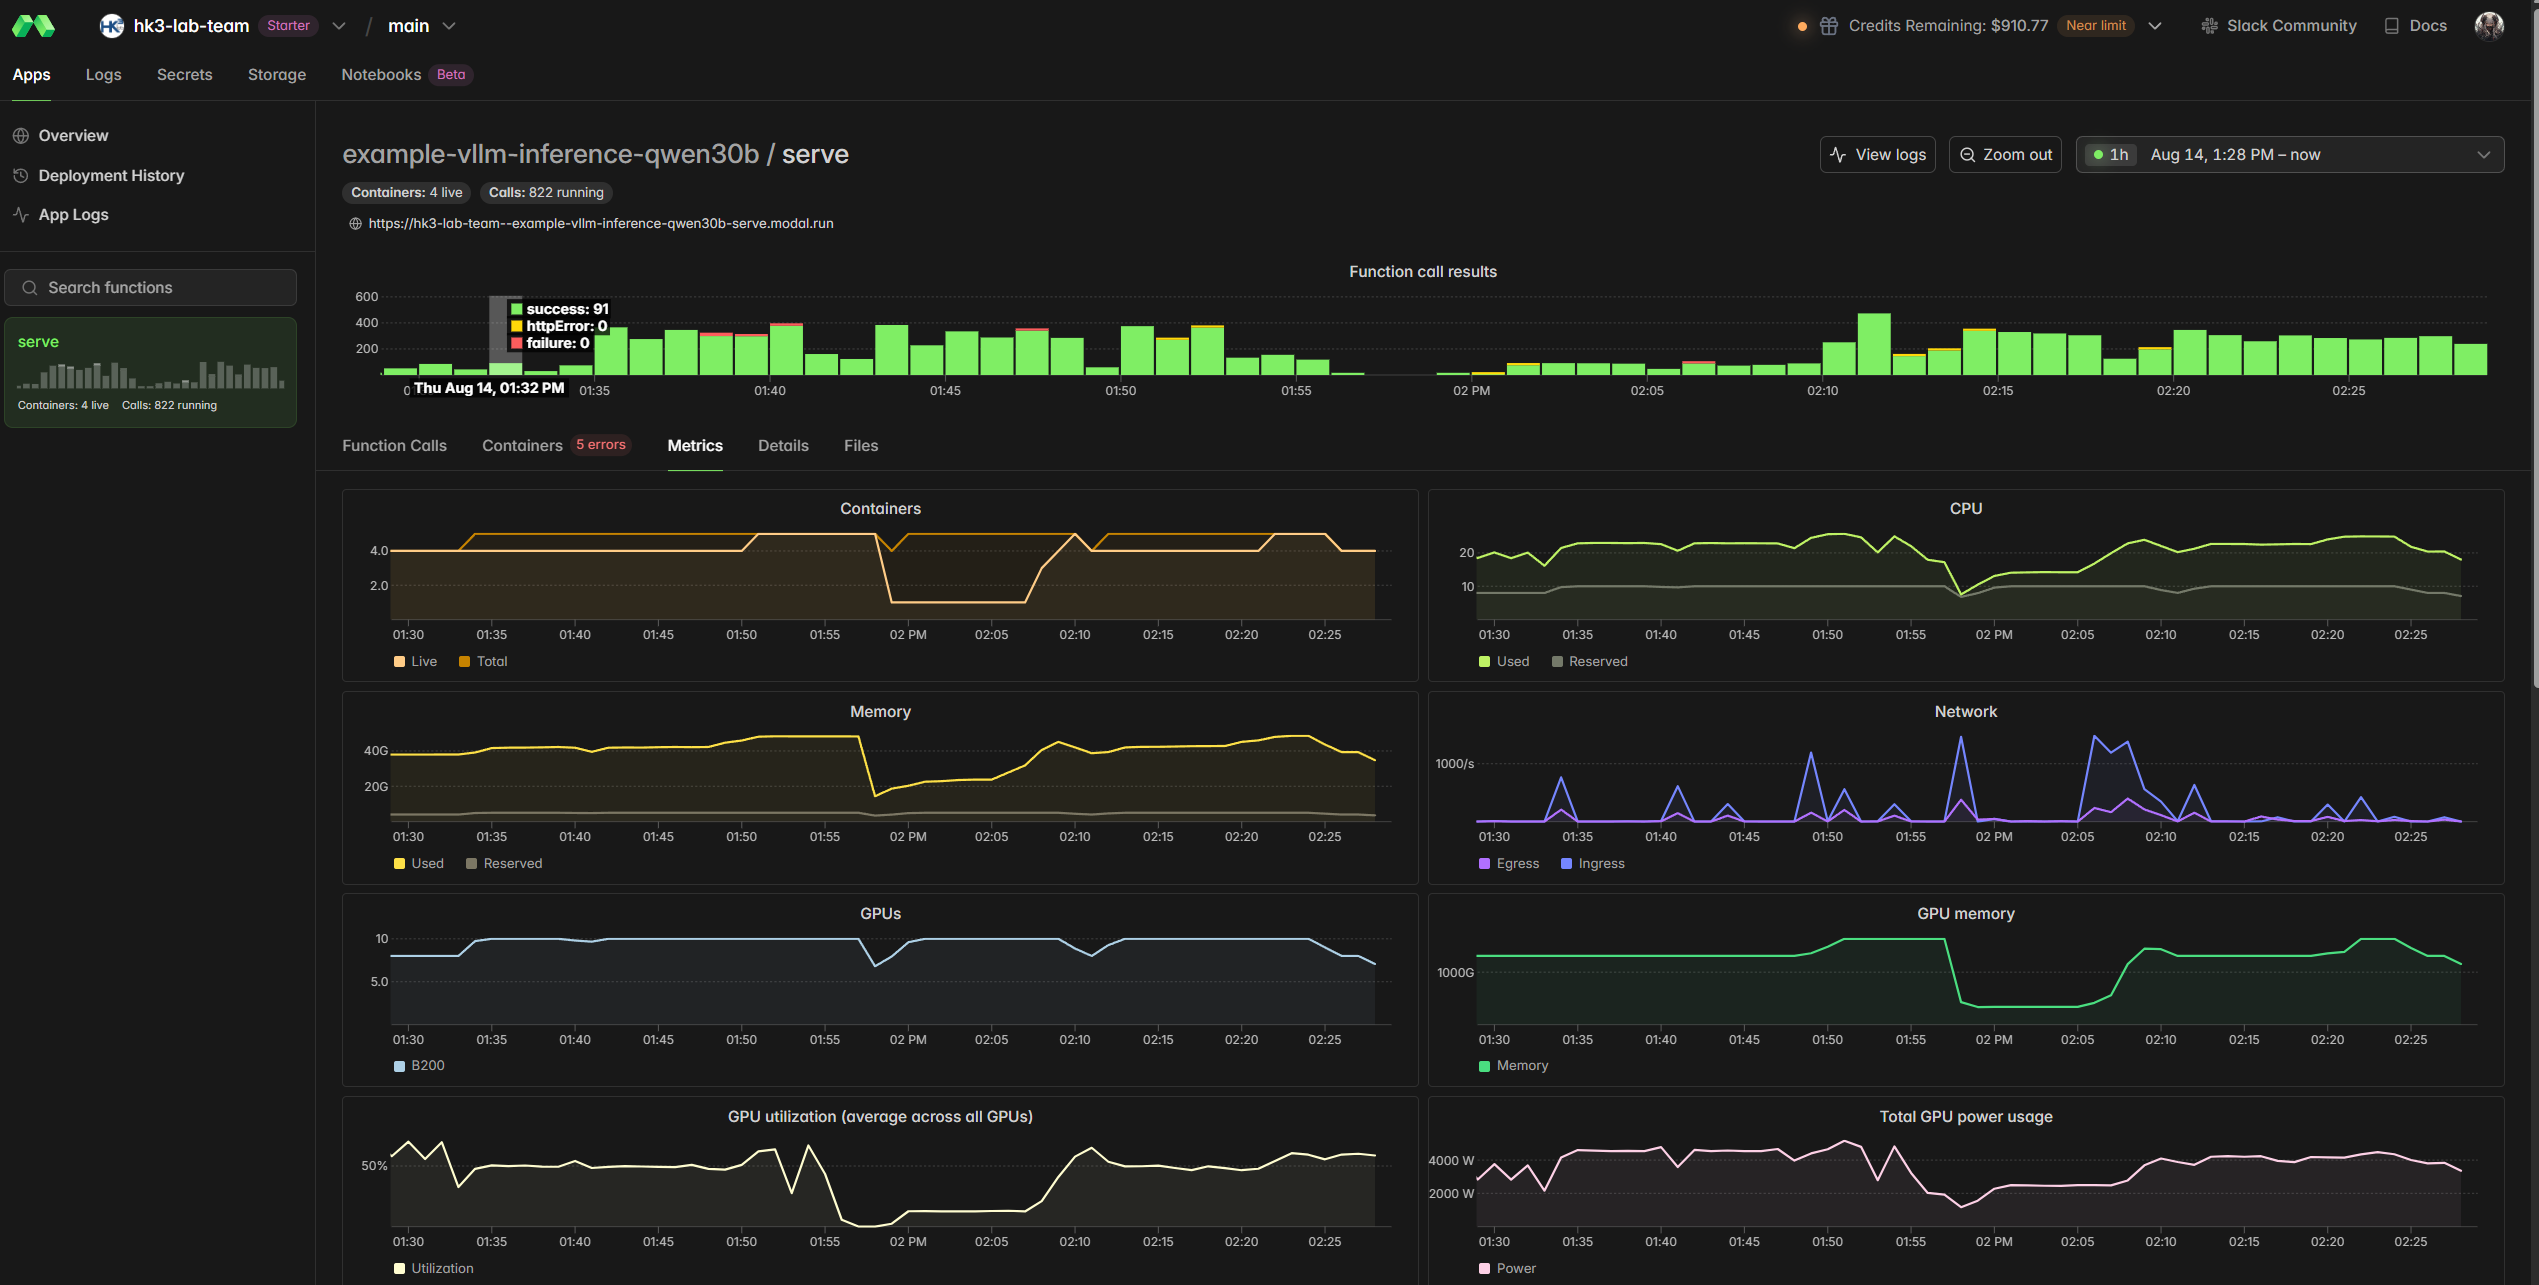Image resolution: width=2539 pixels, height=1285 pixels.
Task: Open the modal.run serve URL link
Action: point(600,224)
